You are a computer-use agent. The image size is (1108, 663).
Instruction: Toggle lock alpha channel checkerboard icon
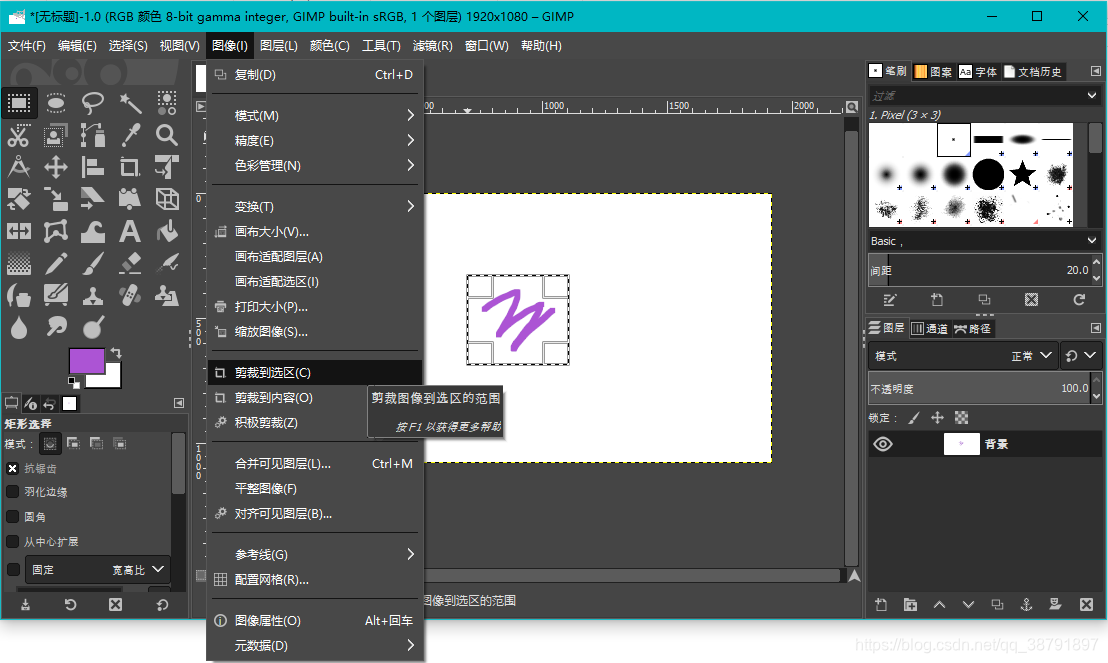click(961, 418)
